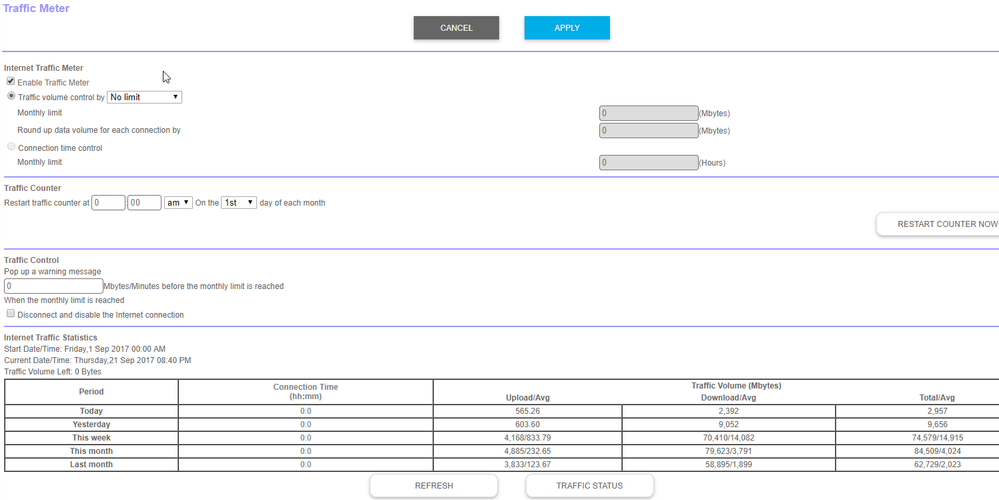The width and height of the screenshot is (999, 500).
Task: Select the Traffic volume control radio button
Action: [11, 97]
